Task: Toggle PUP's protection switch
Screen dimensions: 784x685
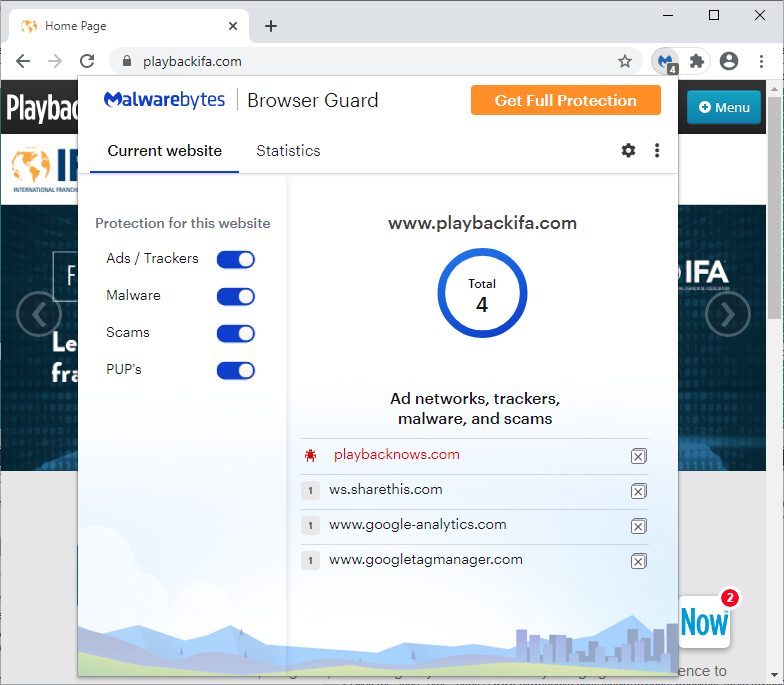Action: point(236,370)
